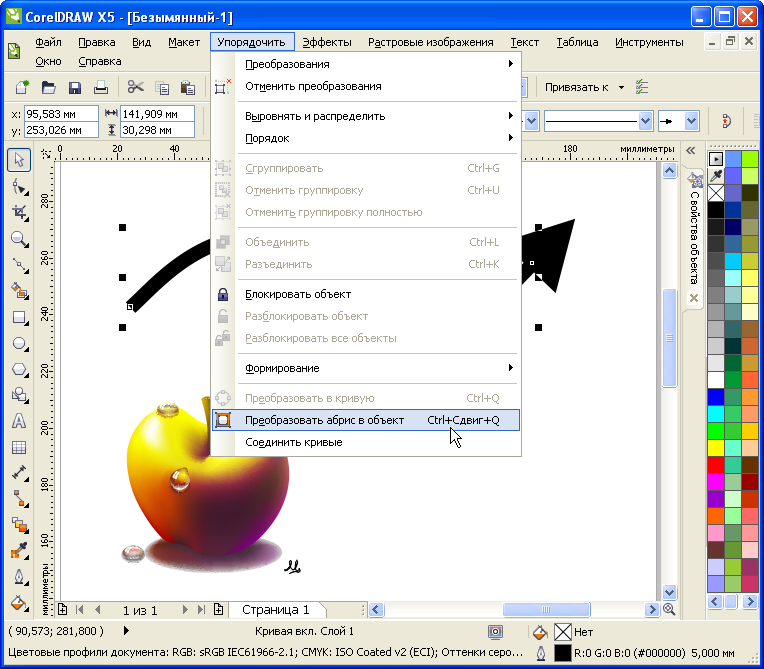Expand Выровнять и распределить submenu

[x=378, y=116]
